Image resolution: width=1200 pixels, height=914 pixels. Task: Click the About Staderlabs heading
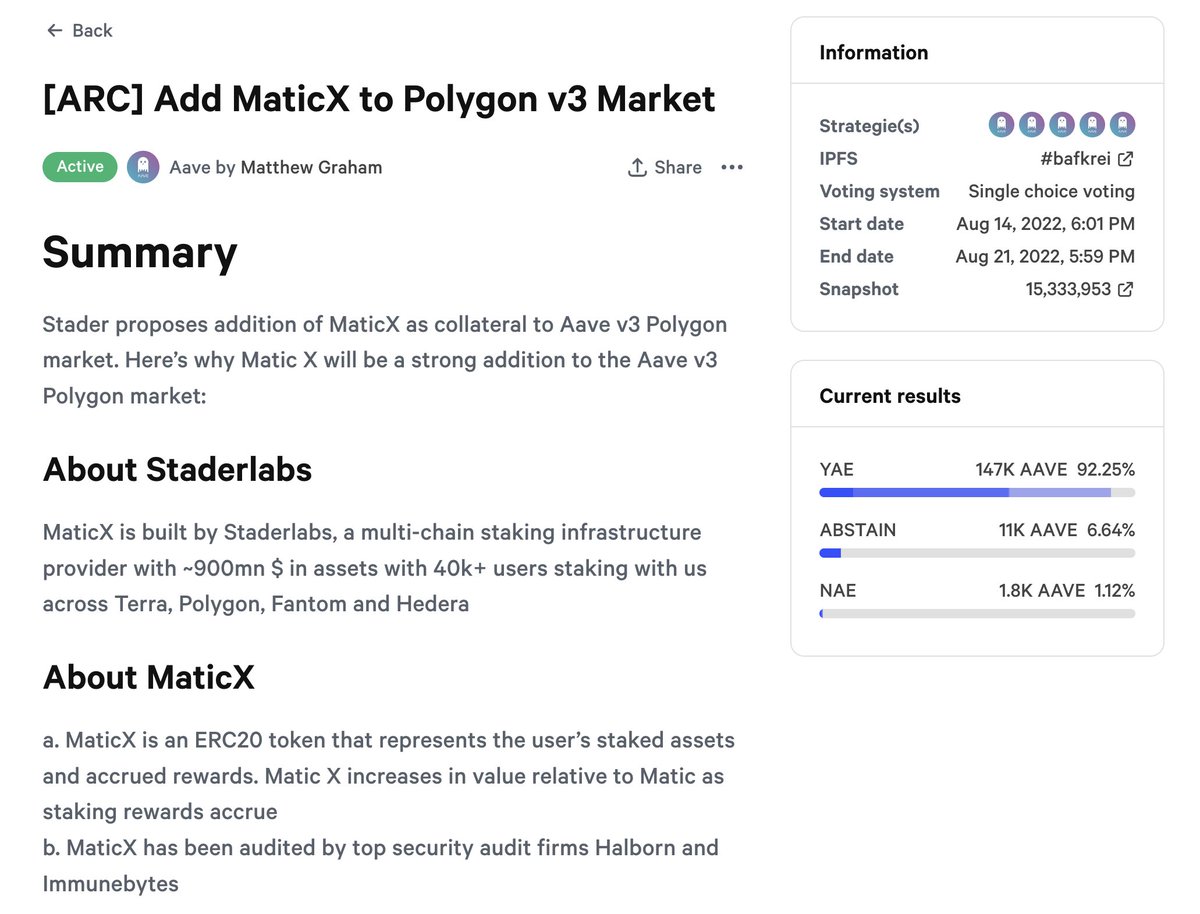tap(177, 469)
